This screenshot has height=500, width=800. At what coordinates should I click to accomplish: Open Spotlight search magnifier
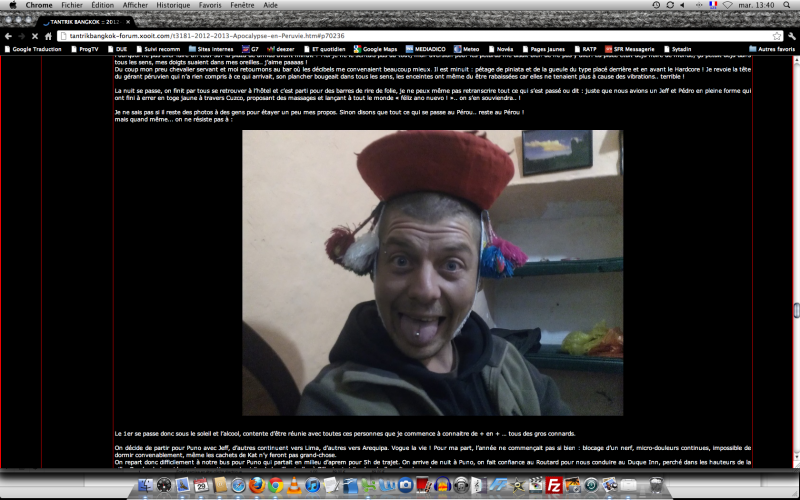pyautogui.click(x=787, y=5)
